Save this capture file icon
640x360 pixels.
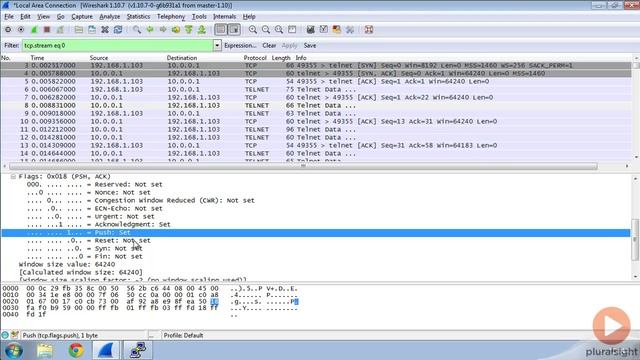coord(92,29)
